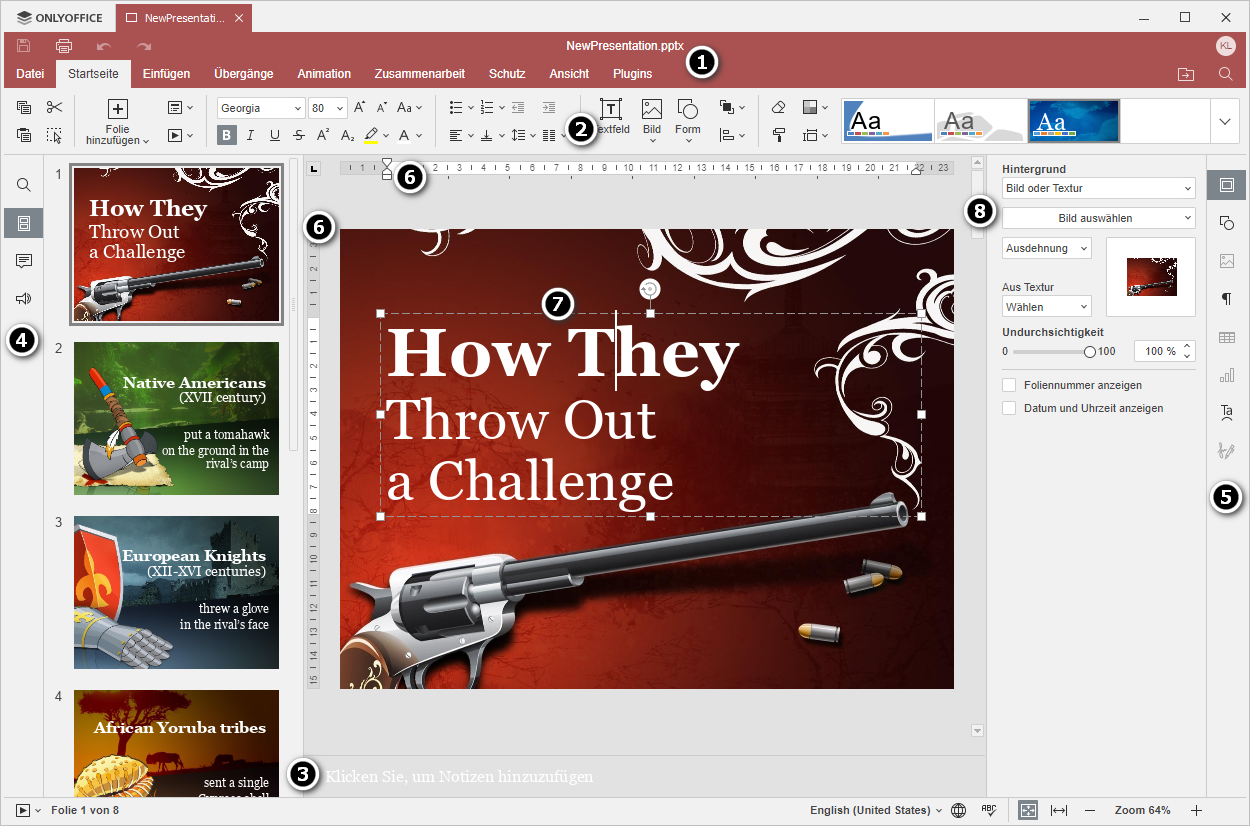Open the Wählen texture dropdown
The image size is (1250, 826).
(1047, 307)
